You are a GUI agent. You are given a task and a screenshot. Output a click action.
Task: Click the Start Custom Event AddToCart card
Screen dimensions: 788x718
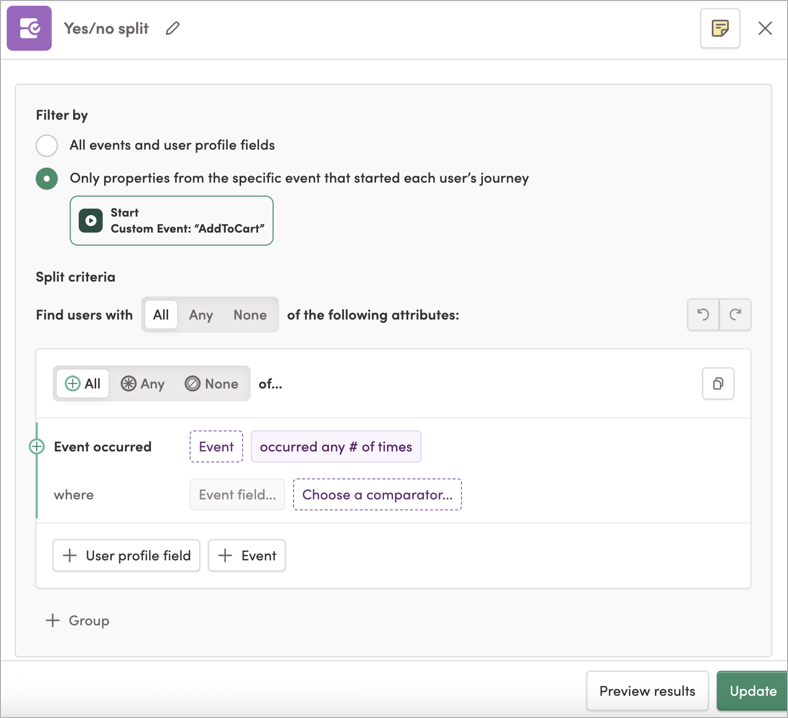pos(171,221)
